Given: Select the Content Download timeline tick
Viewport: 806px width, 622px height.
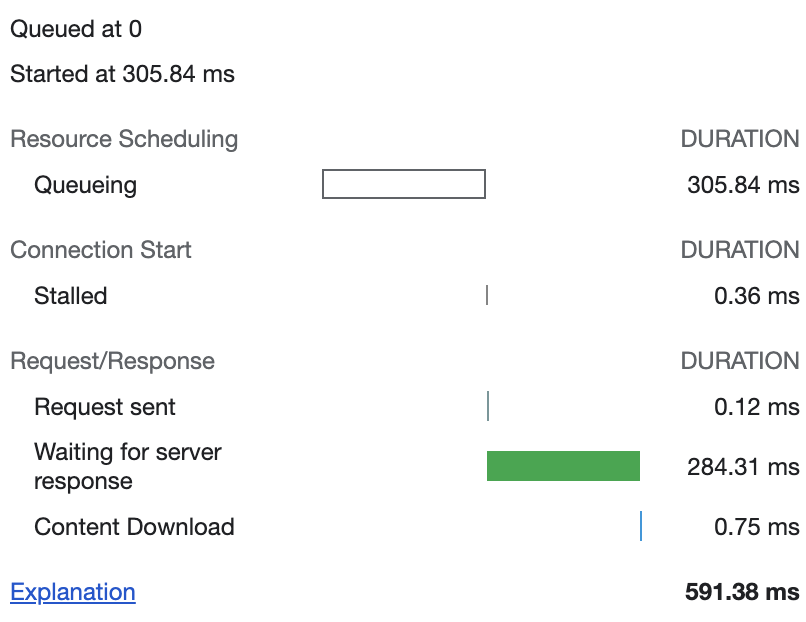Looking at the screenshot, I should (x=640, y=527).
